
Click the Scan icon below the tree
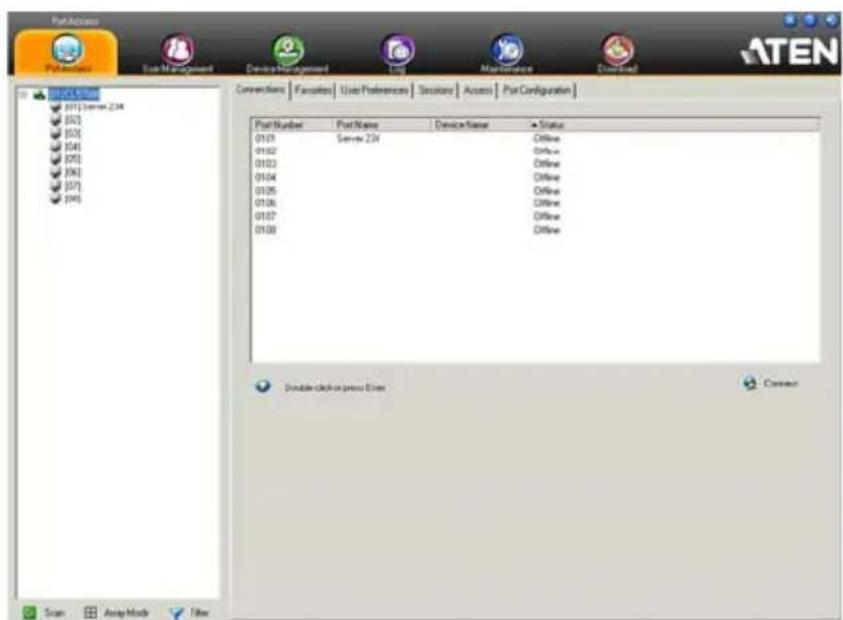pos(30,612)
